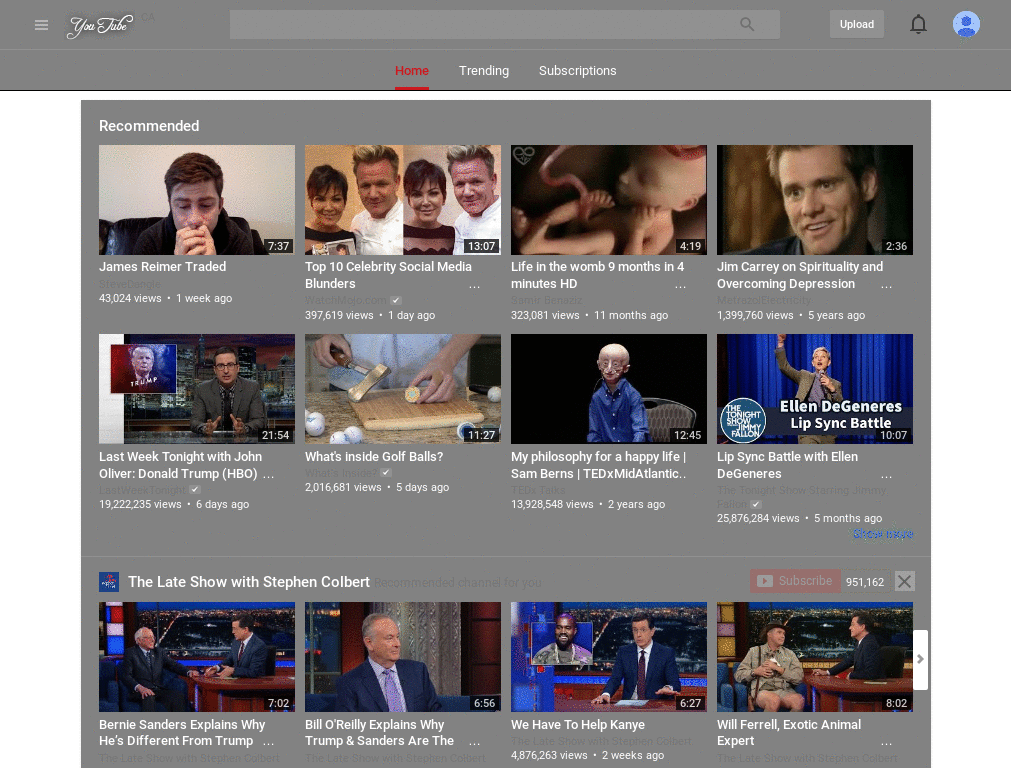Click the James Reimer Traded title
Viewport: 1024px width, 768px height.
[163, 266]
